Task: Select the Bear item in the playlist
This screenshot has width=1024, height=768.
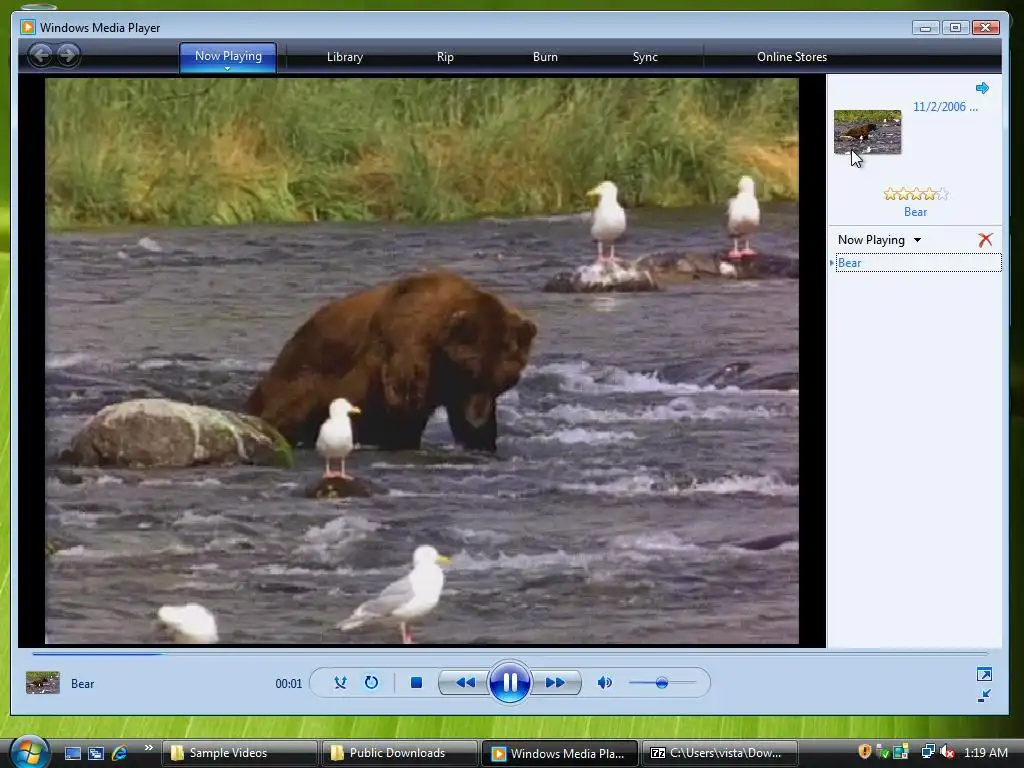Action: coord(918,263)
